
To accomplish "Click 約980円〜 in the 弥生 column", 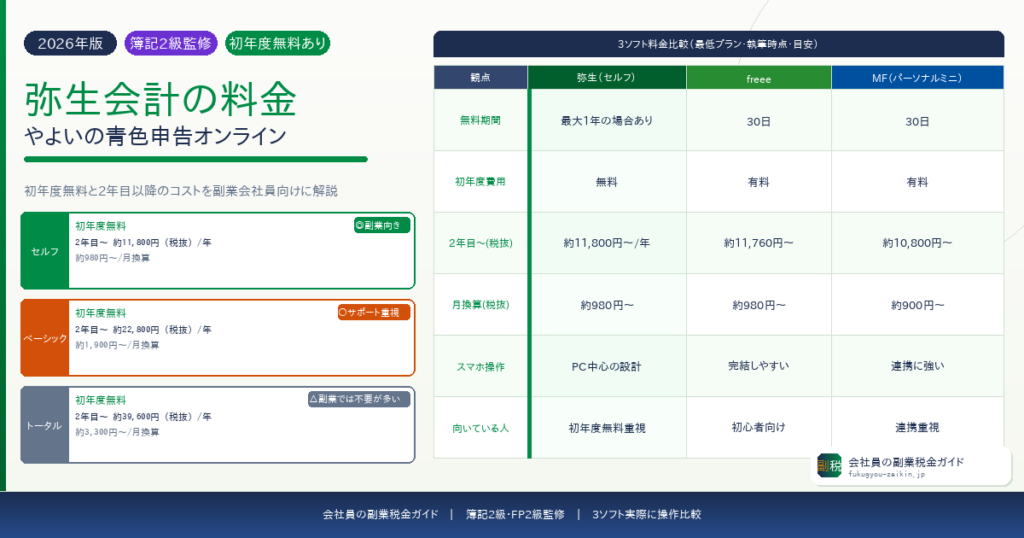I will point(607,305).
